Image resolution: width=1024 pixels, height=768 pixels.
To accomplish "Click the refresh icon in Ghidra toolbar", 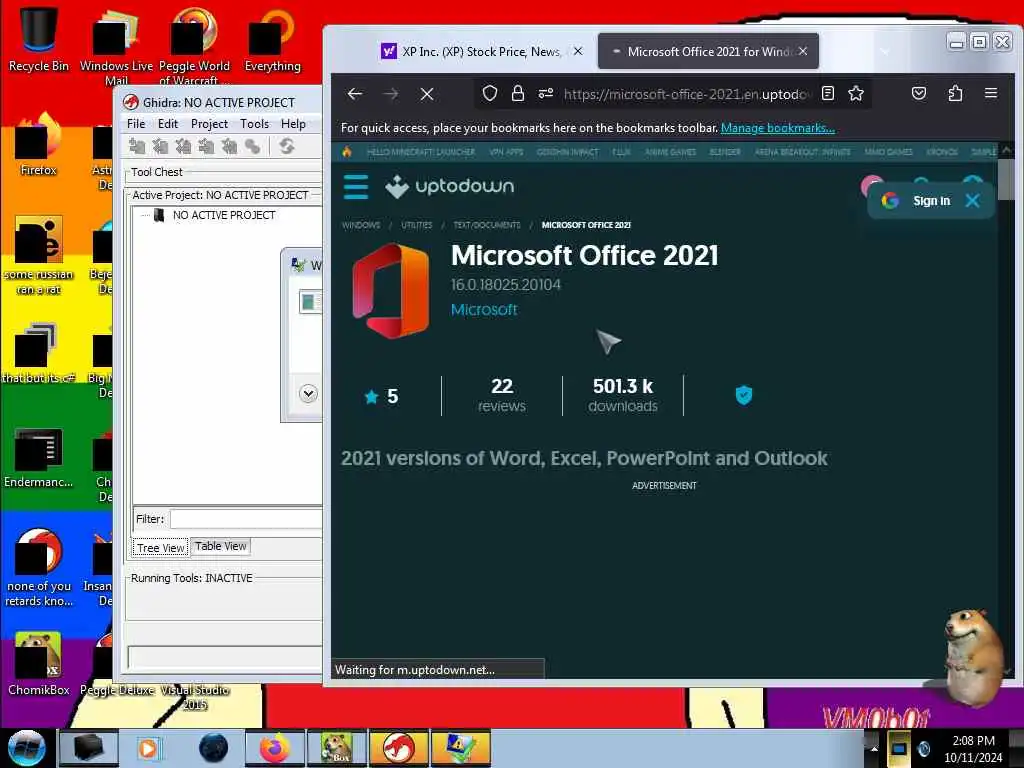I will tap(287, 146).
